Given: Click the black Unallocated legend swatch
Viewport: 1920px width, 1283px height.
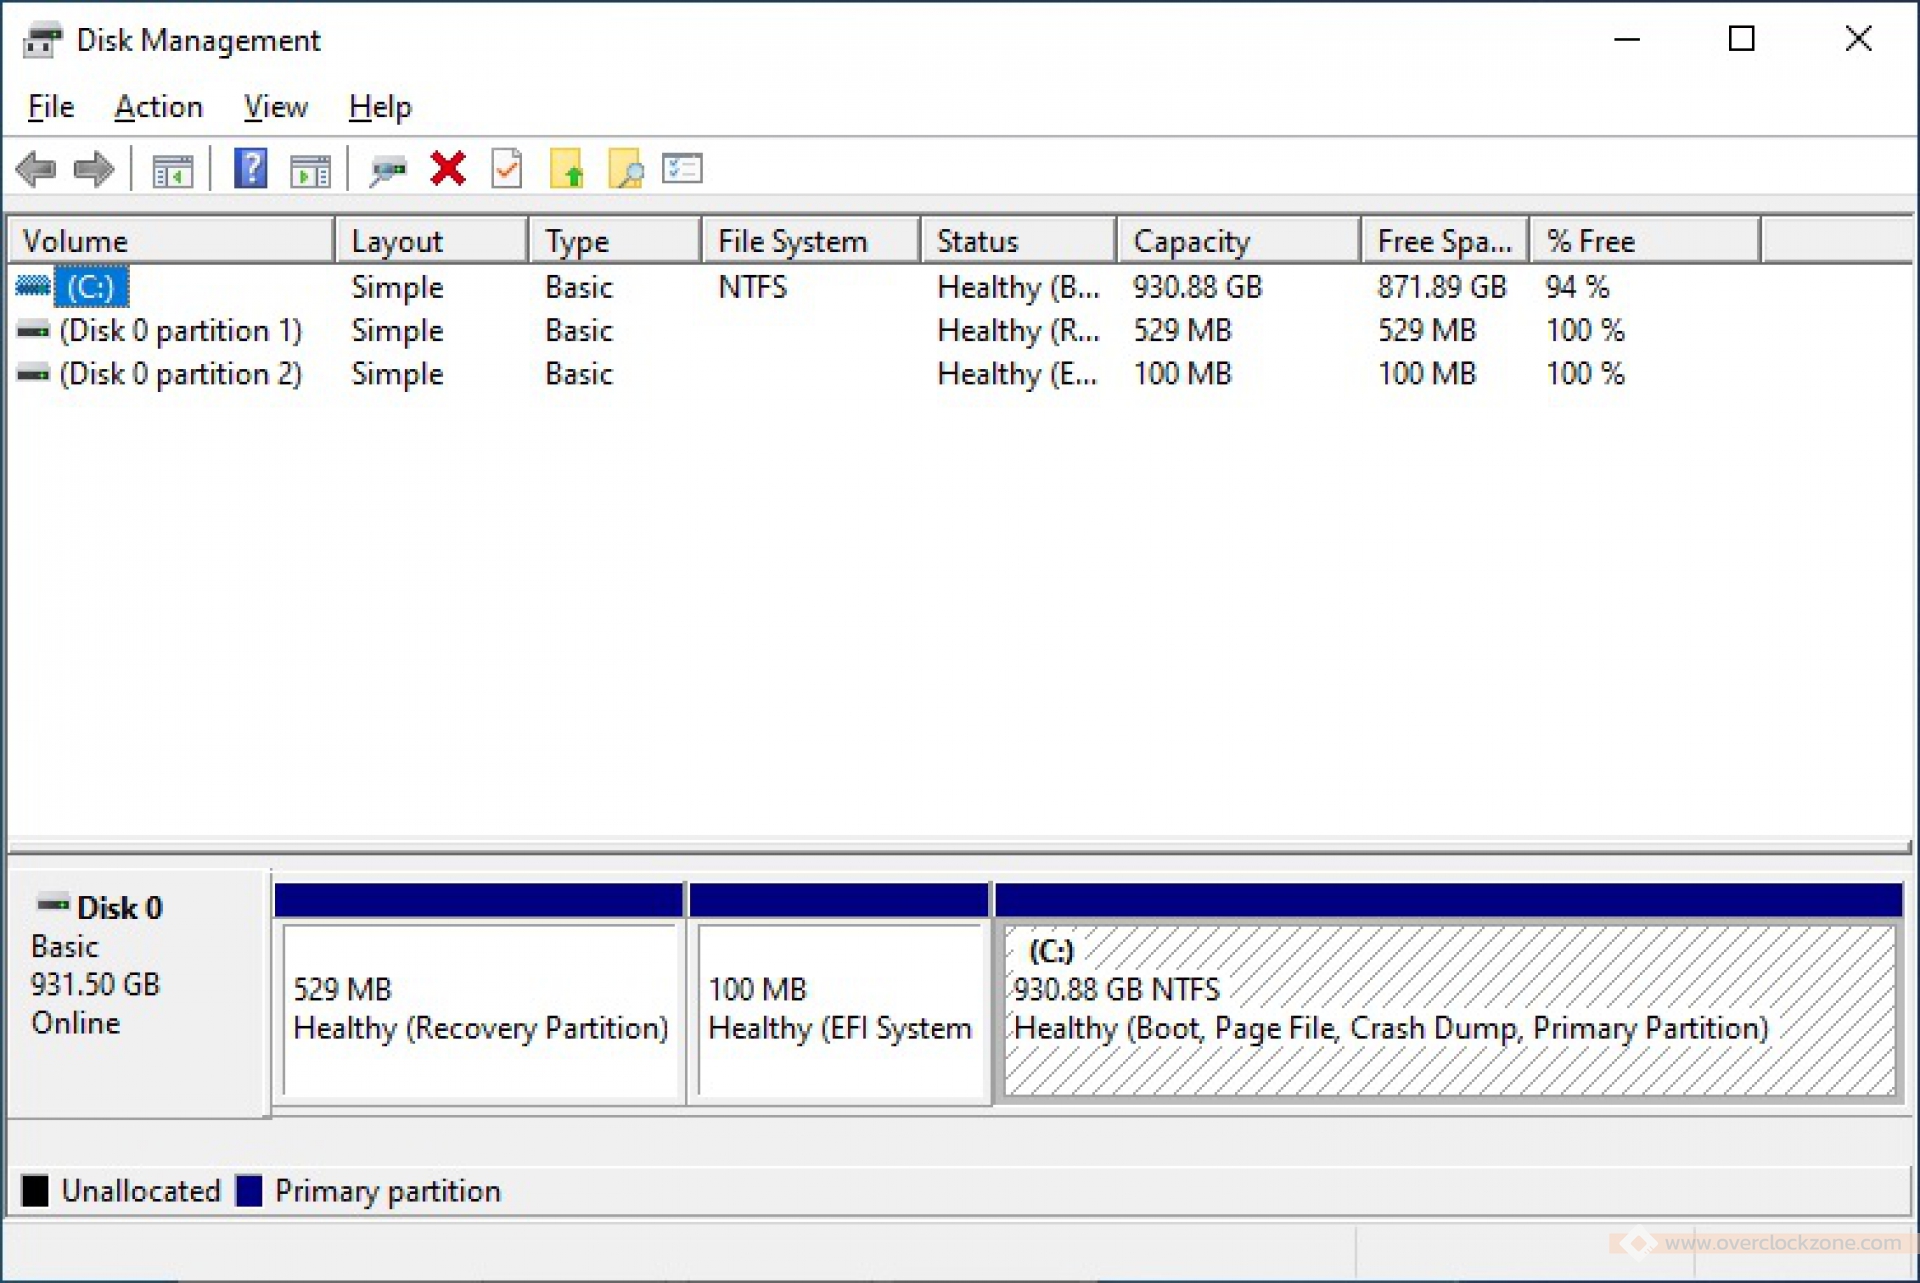Looking at the screenshot, I should point(35,1190).
